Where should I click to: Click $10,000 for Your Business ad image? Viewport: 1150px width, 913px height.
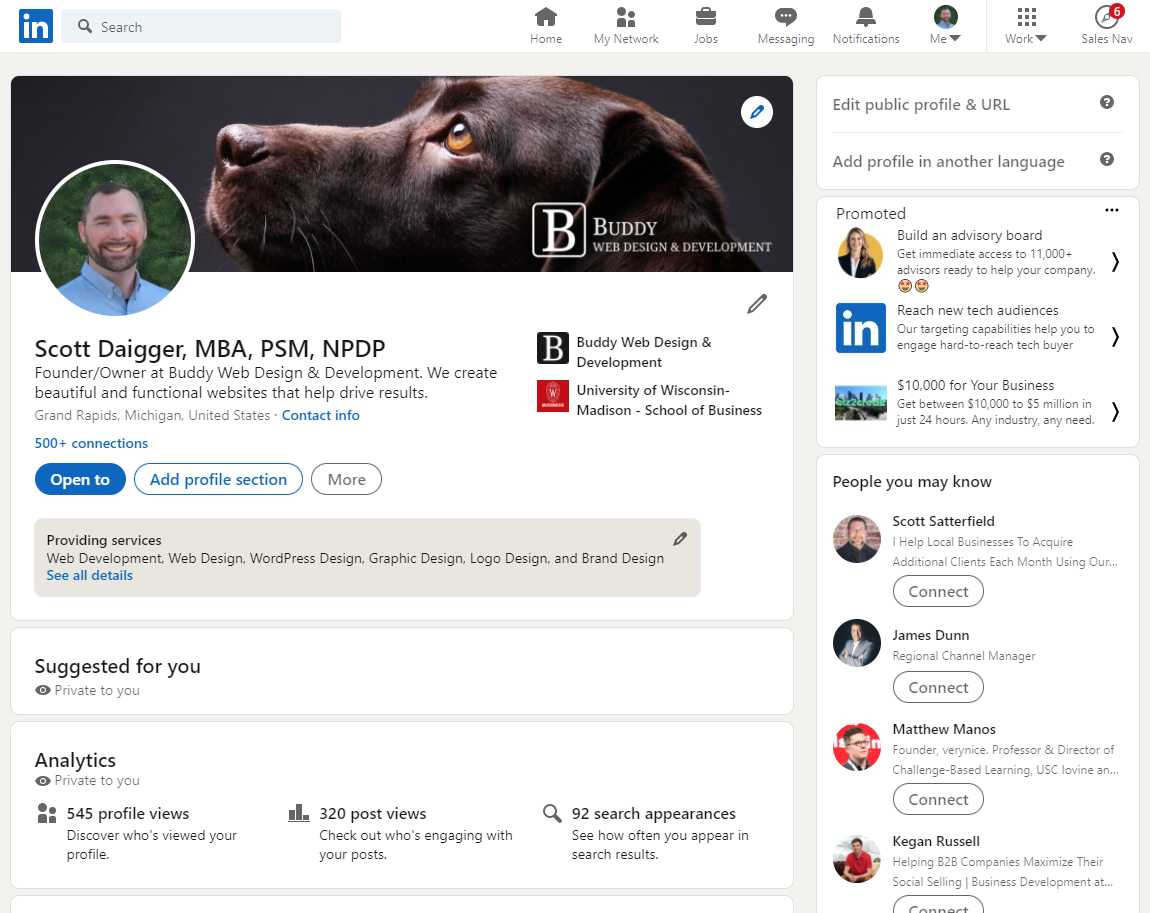pos(860,403)
